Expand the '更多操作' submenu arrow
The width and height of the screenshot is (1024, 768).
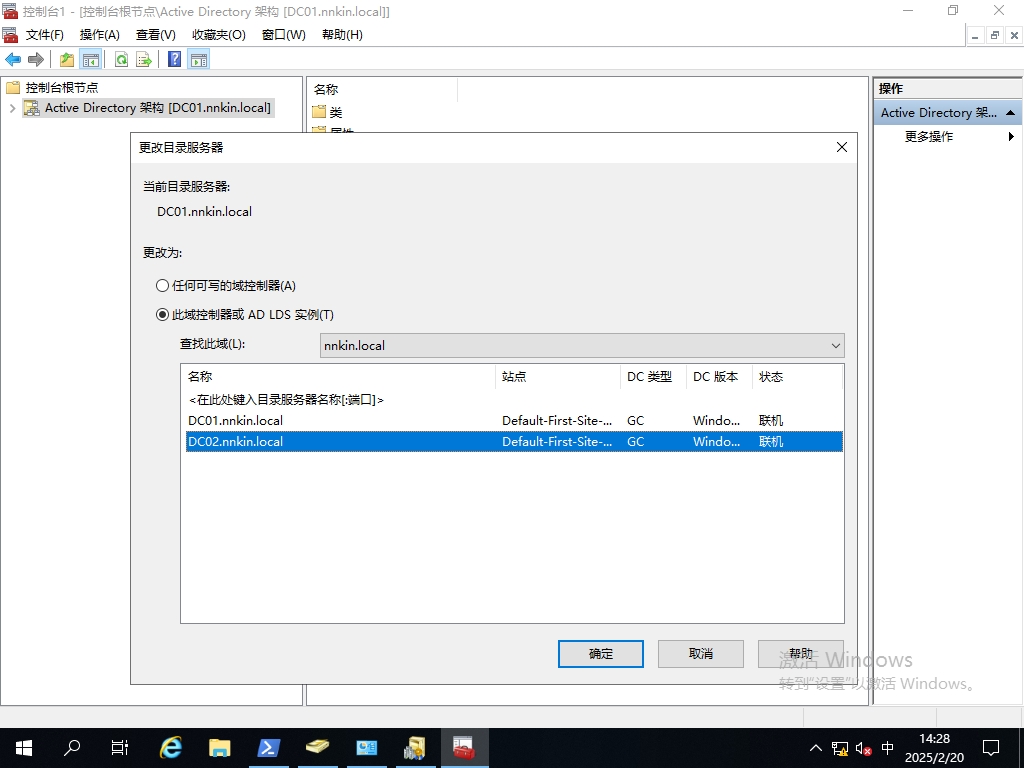(1011, 137)
